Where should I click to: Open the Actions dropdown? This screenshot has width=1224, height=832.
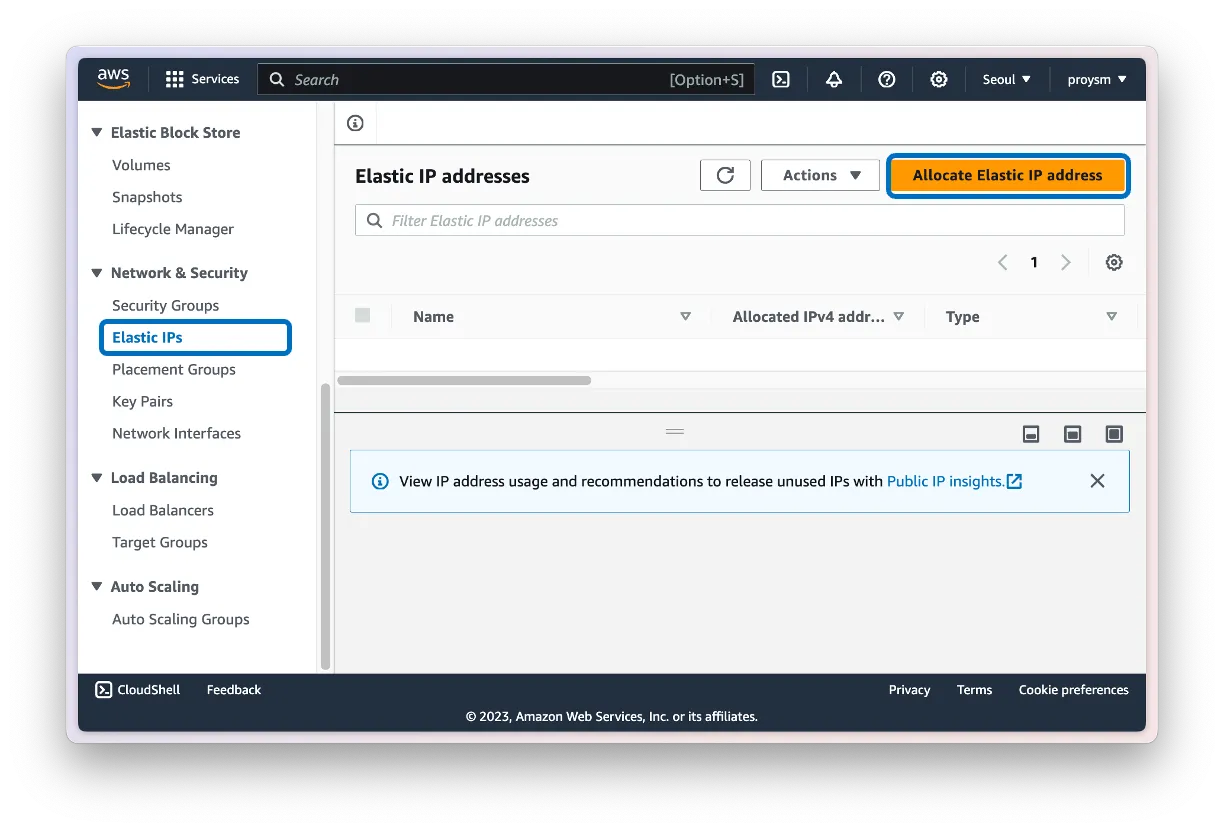coord(820,175)
